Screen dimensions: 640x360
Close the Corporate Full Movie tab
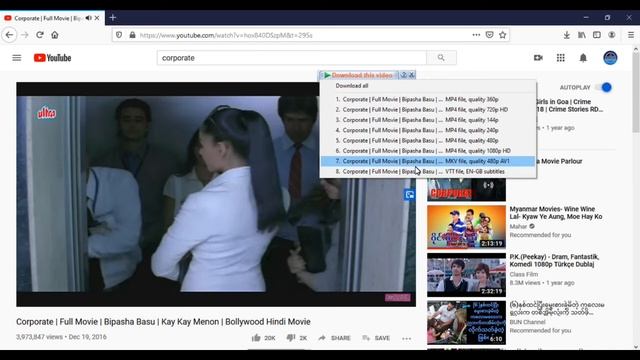click(x=97, y=18)
